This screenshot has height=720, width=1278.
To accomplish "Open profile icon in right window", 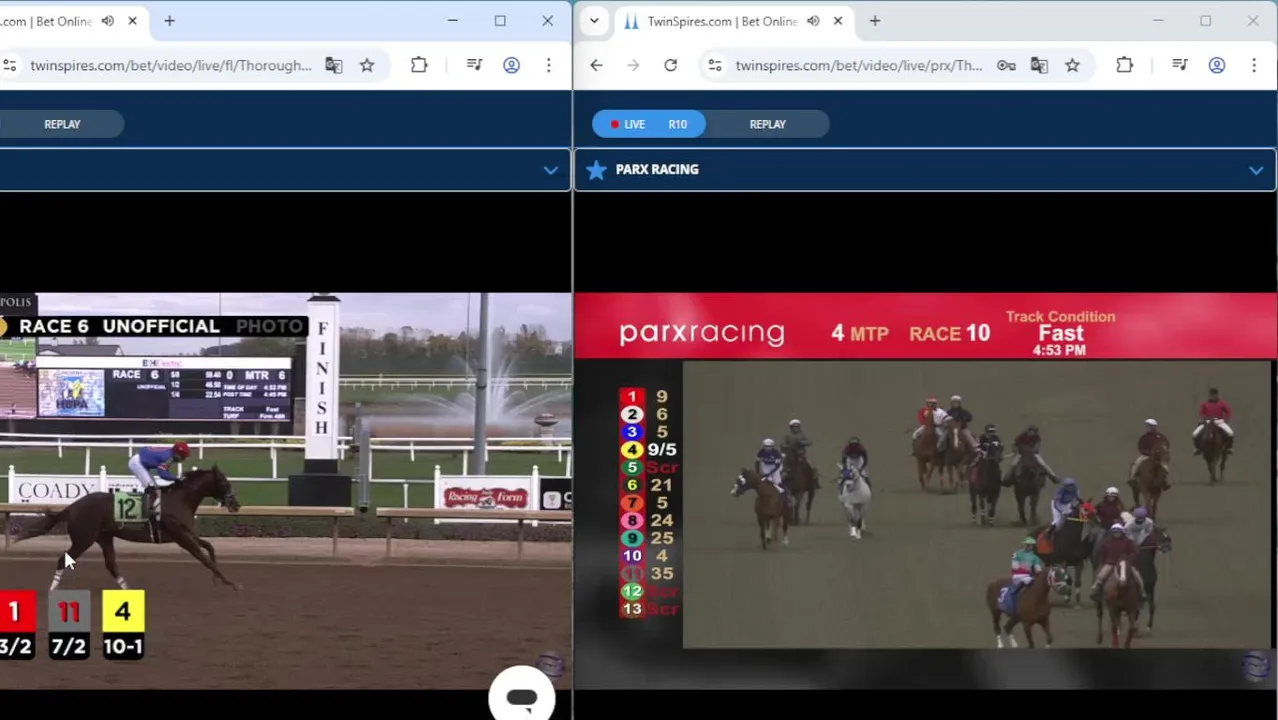I will coord(1217,65).
